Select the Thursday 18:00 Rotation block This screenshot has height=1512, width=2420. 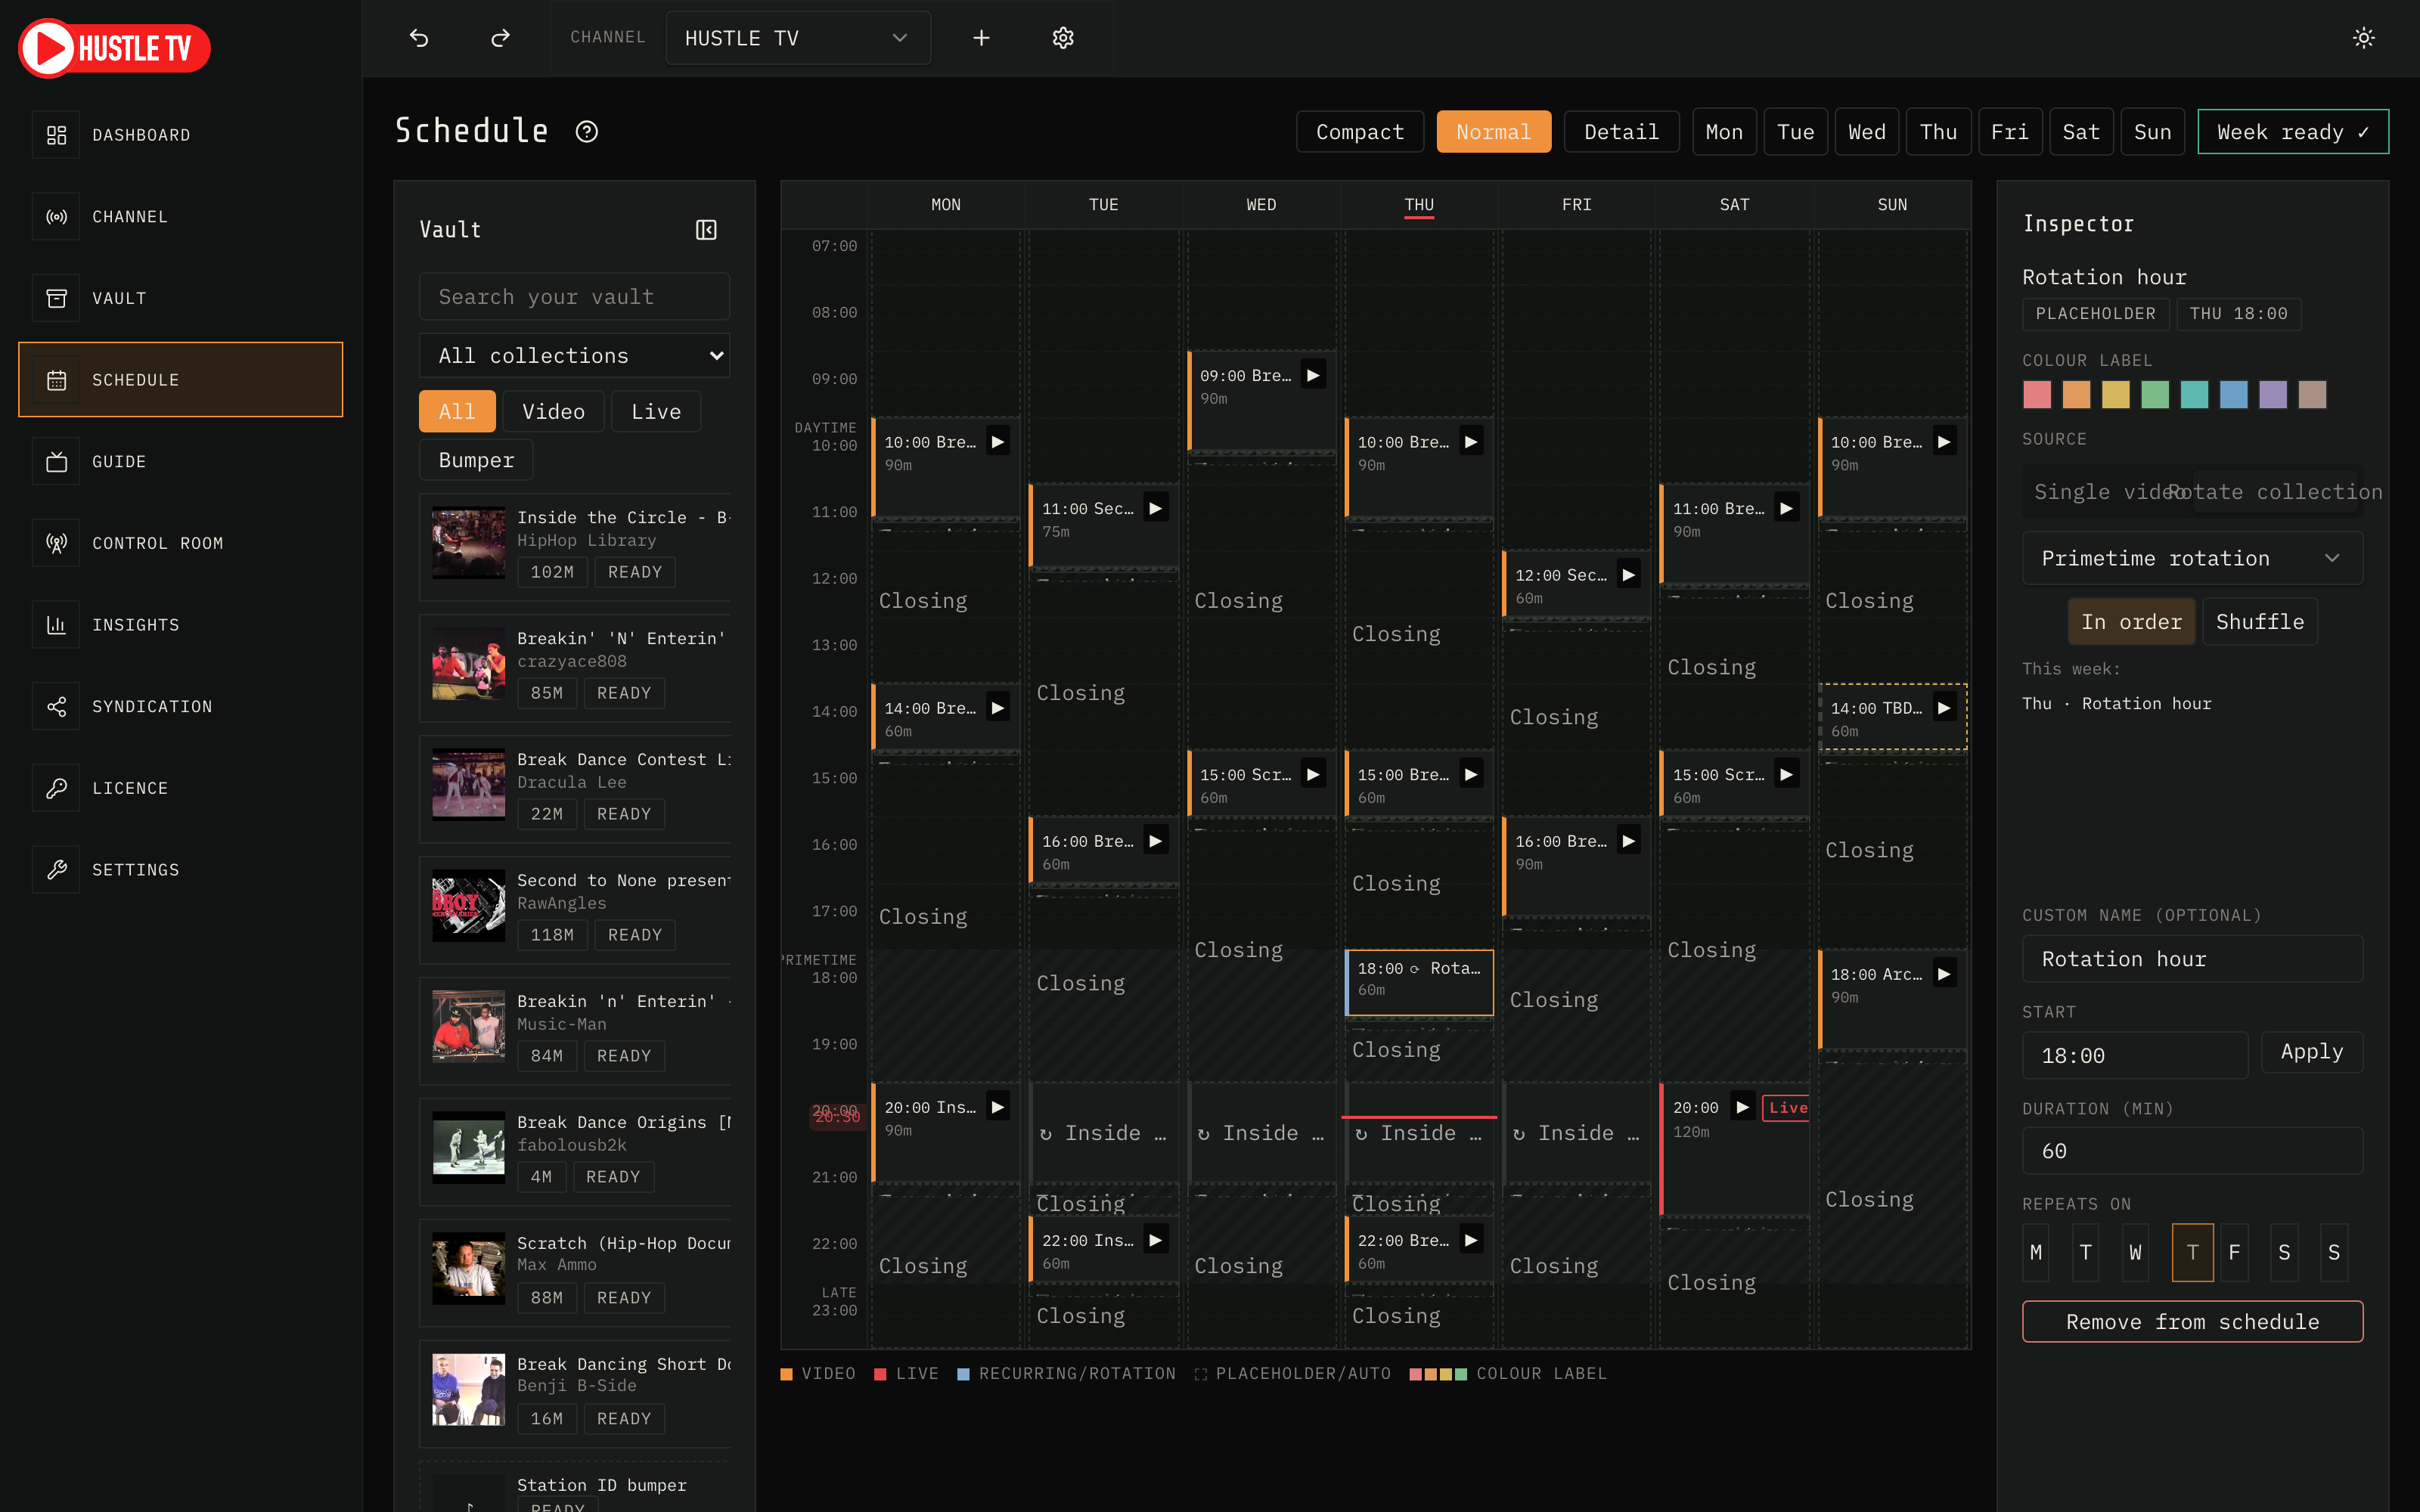click(x=1419, y=981)
